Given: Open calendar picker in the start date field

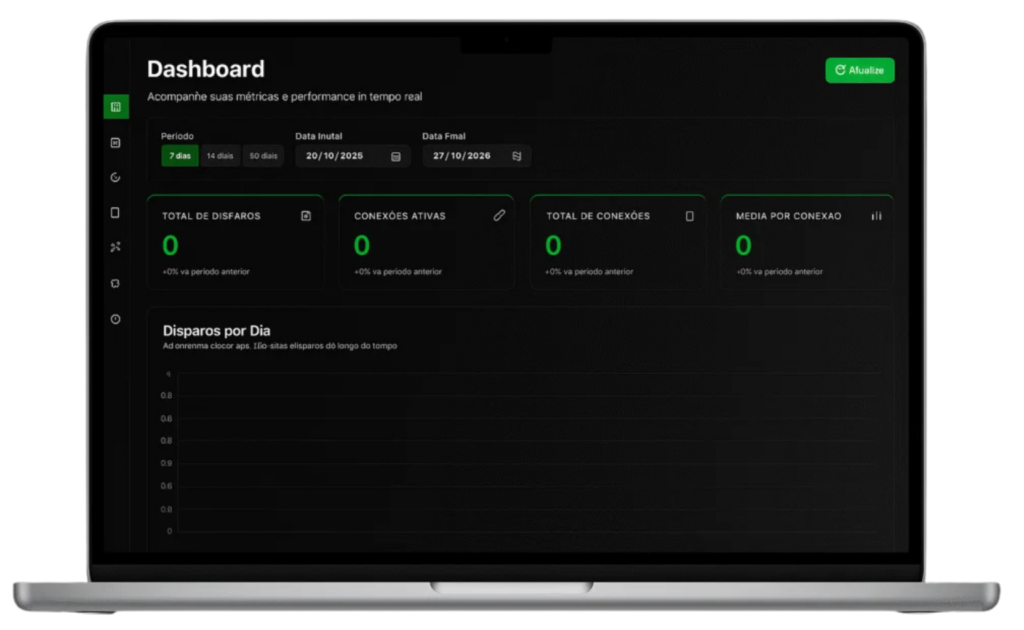Looking at the screenshot, I should (x=396, y=156).
